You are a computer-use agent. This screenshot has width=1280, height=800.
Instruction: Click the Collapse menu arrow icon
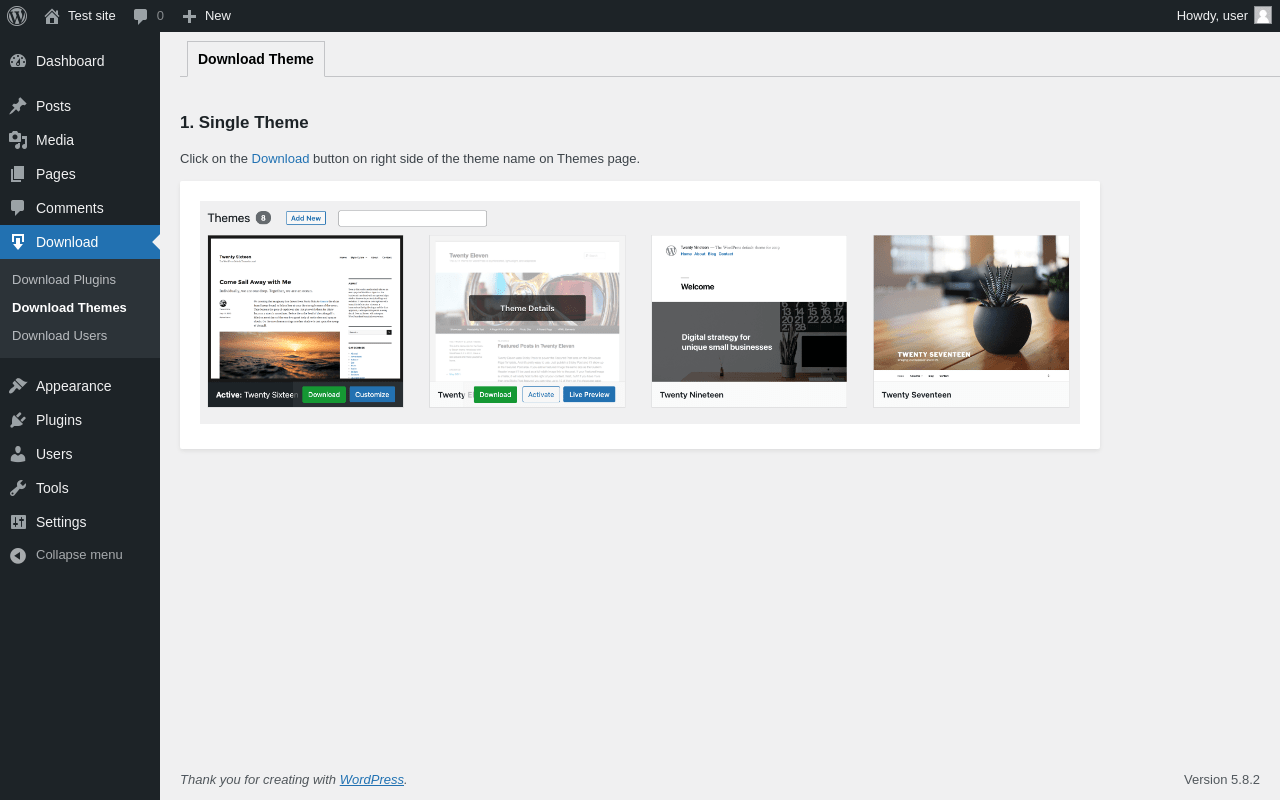18,555
